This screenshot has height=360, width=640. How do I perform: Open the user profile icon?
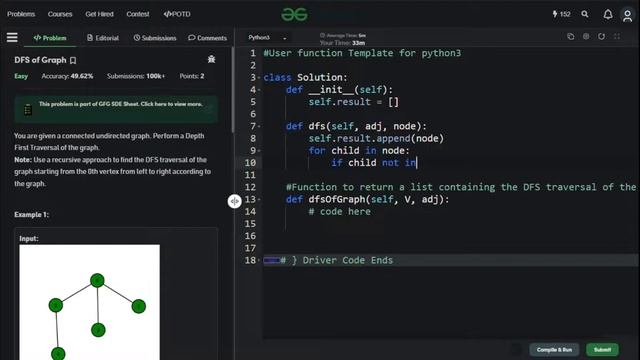click(627, 16)
